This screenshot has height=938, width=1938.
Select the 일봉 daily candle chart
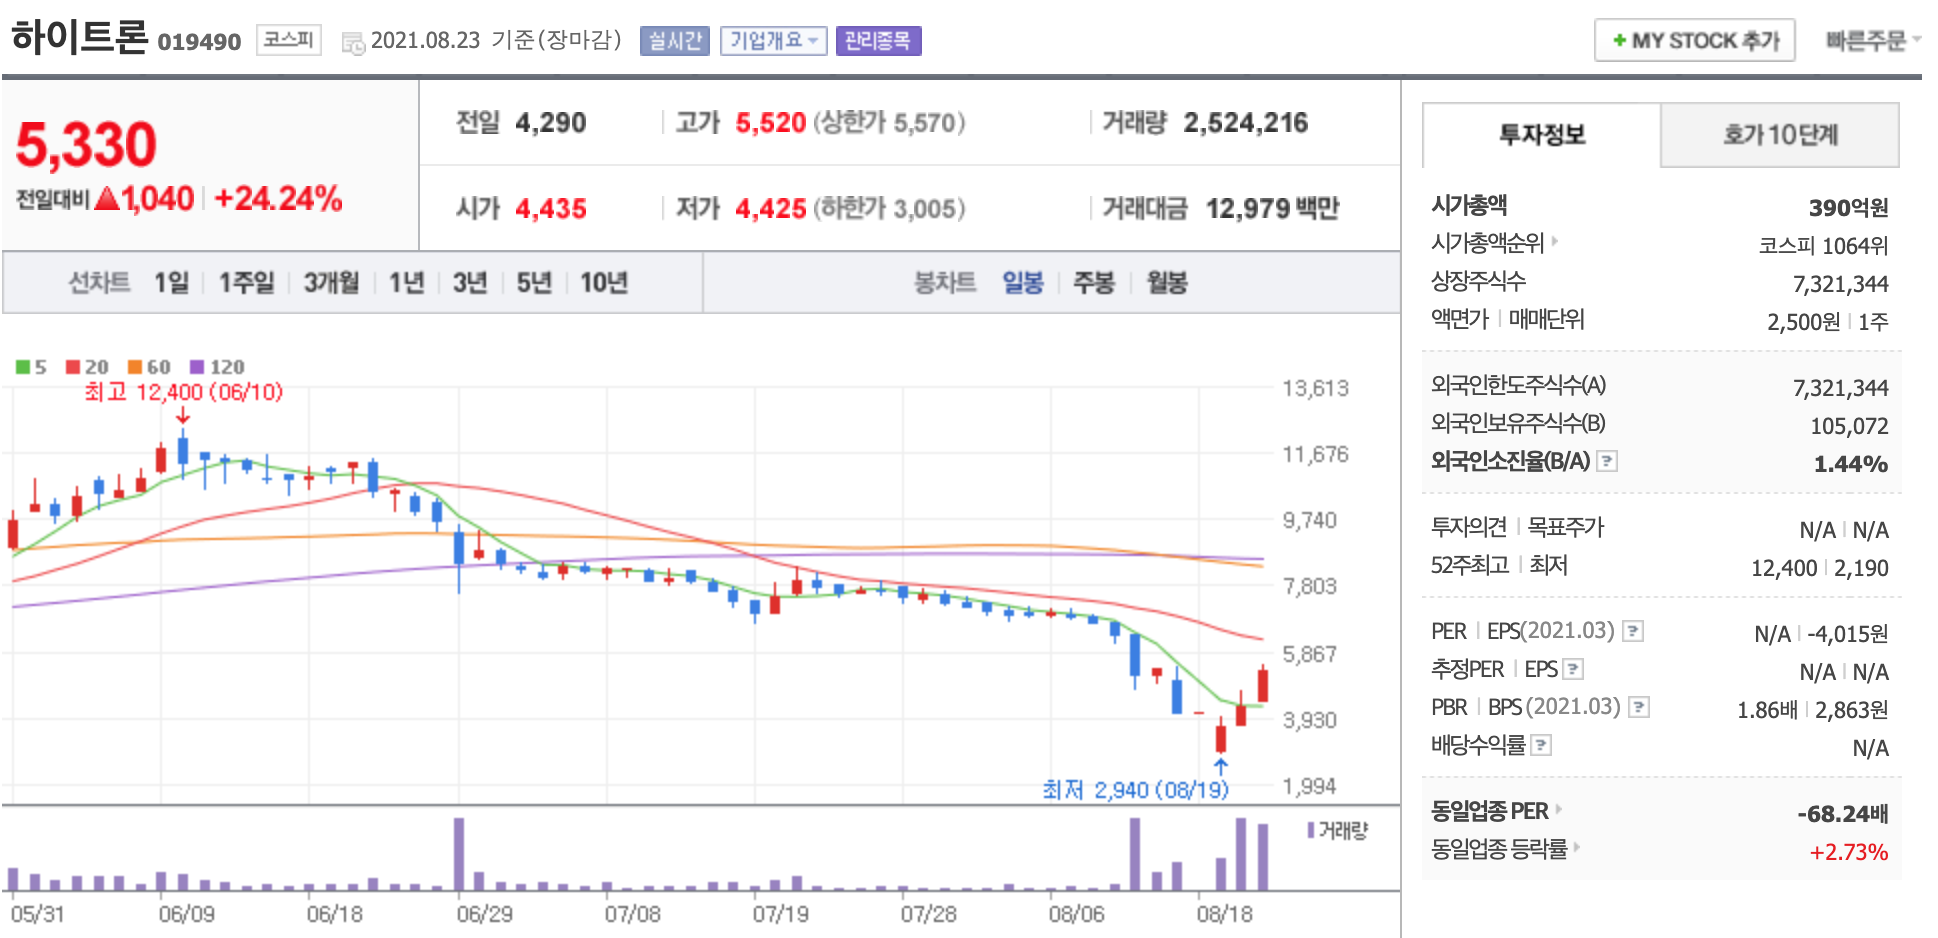coord(1023,283)
